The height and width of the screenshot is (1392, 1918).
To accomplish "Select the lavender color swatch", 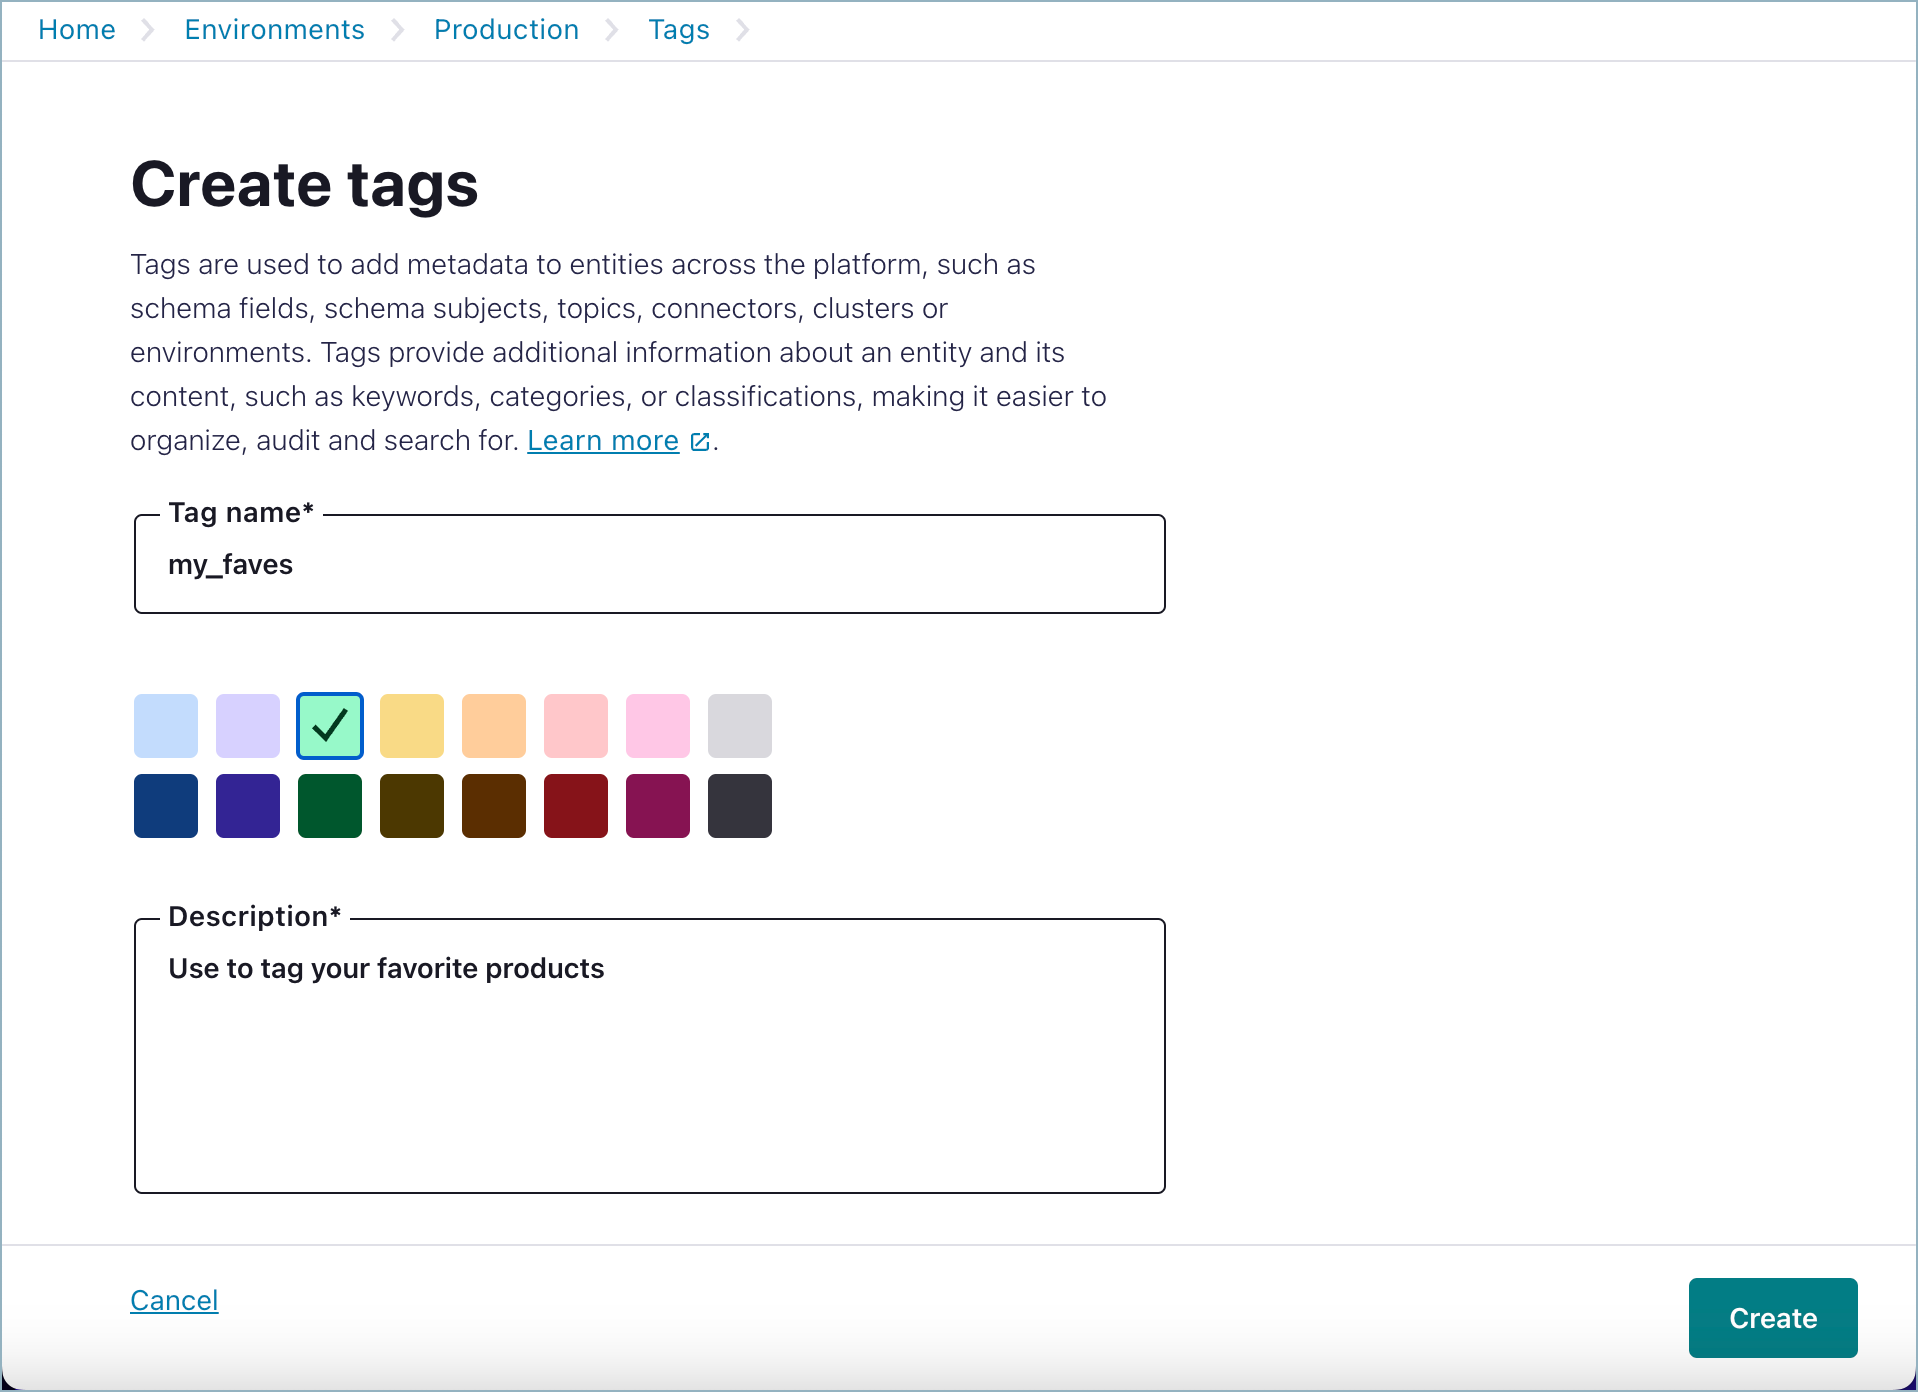I will click(x=247, y=725).
